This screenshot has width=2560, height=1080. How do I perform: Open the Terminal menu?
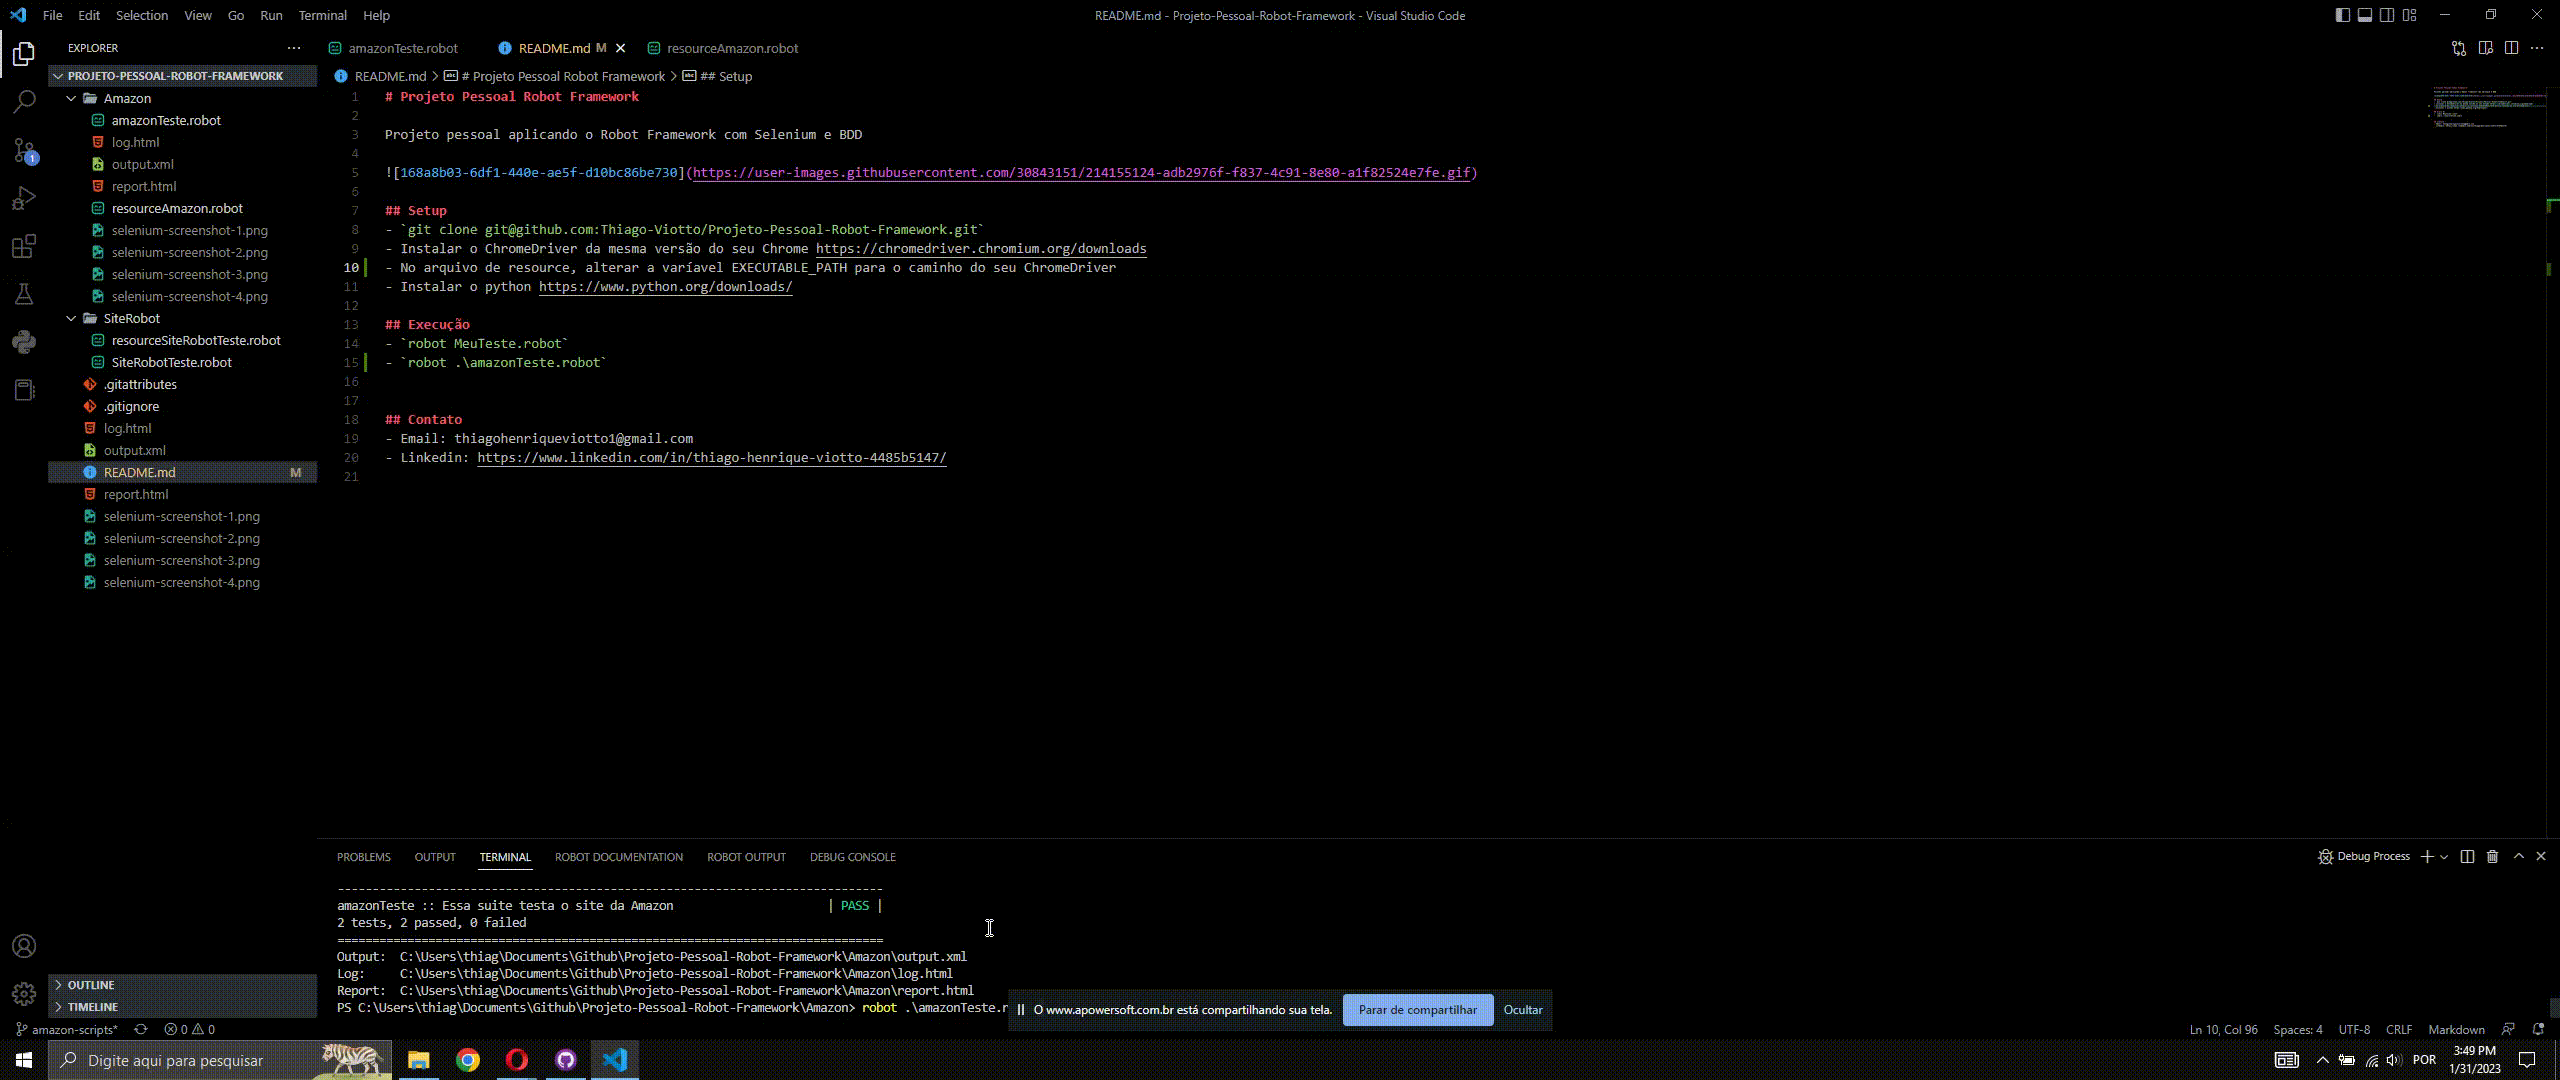pyautogui.click(x=322, y=15)
